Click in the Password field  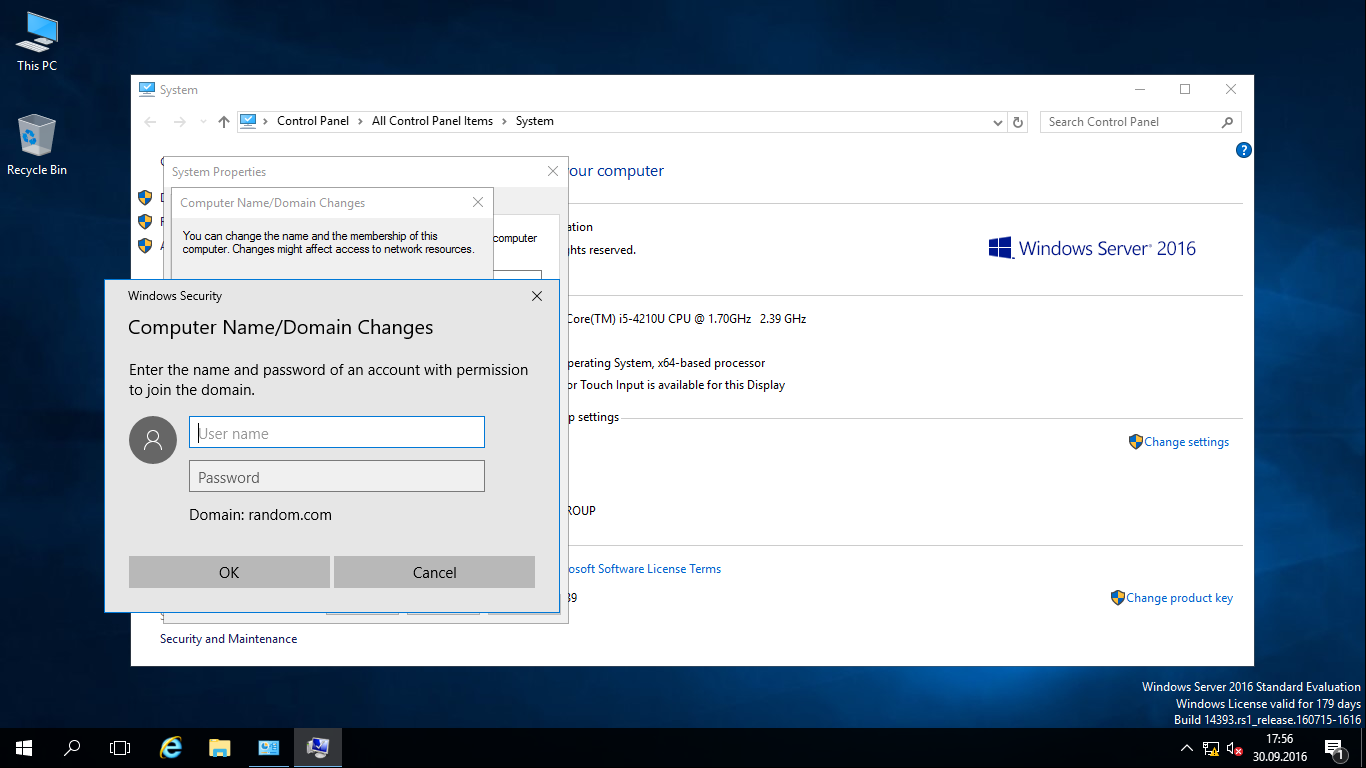tap(337, 476)
